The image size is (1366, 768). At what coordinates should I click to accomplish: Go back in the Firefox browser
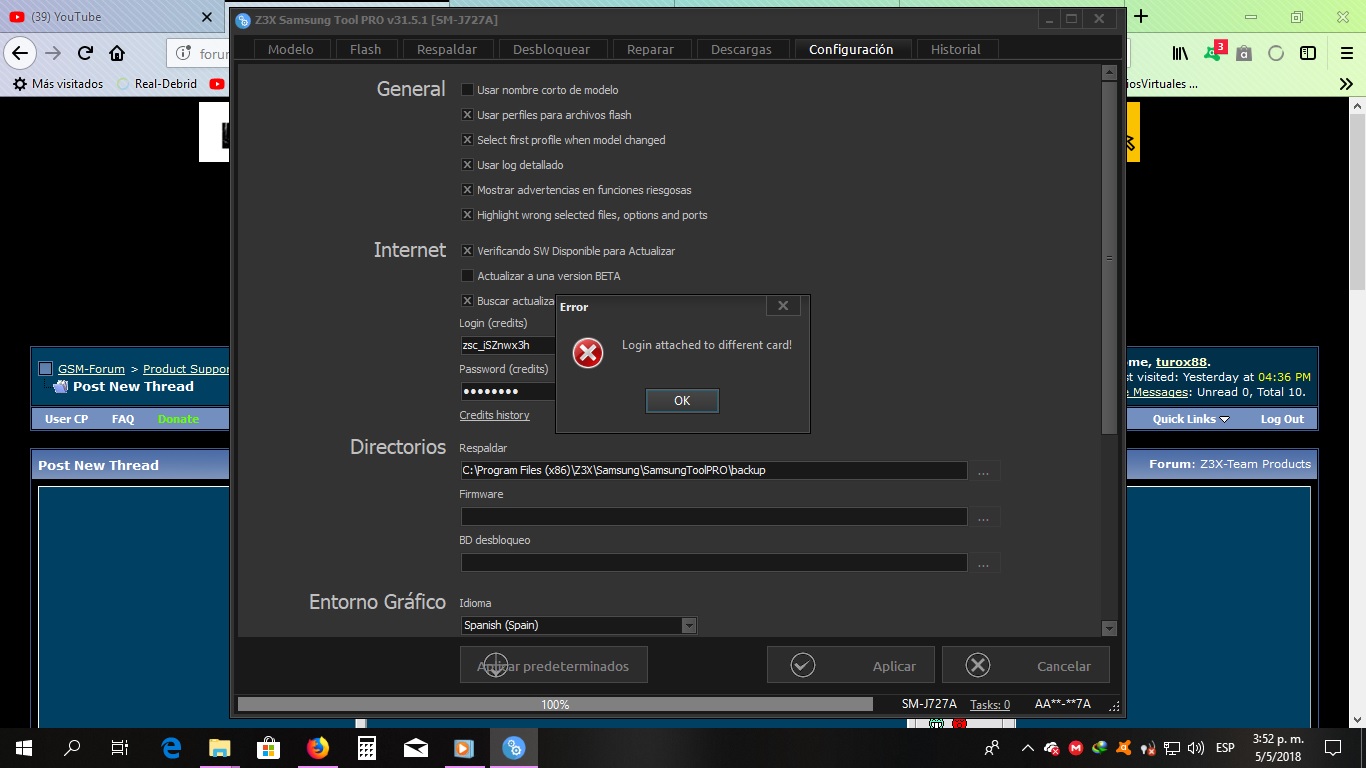pos(21,53)
